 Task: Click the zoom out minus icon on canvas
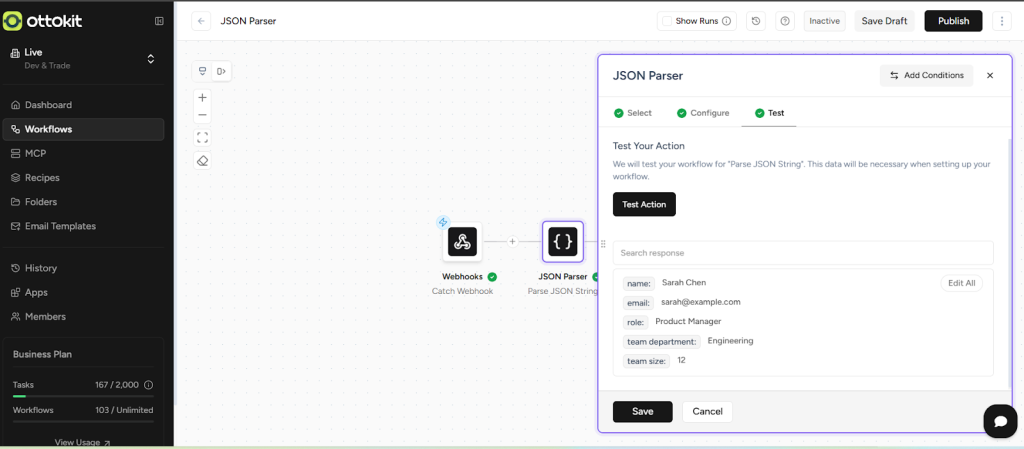point(202,115)
